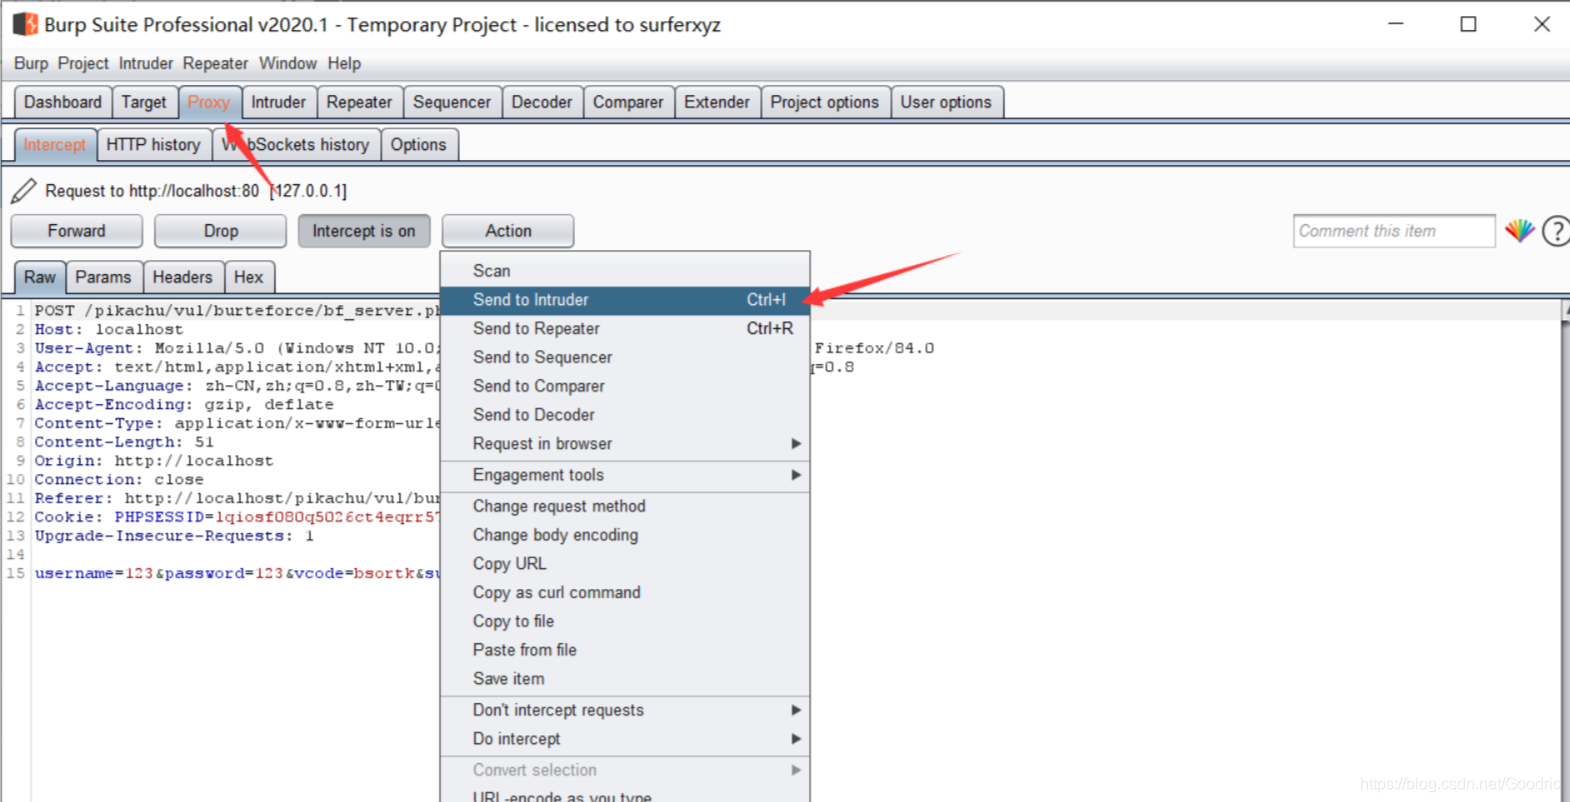Screen dimensions: 1570x802
Task: Choose Send to Intruder
Action: pyautogui.click(x=625, y=300)
